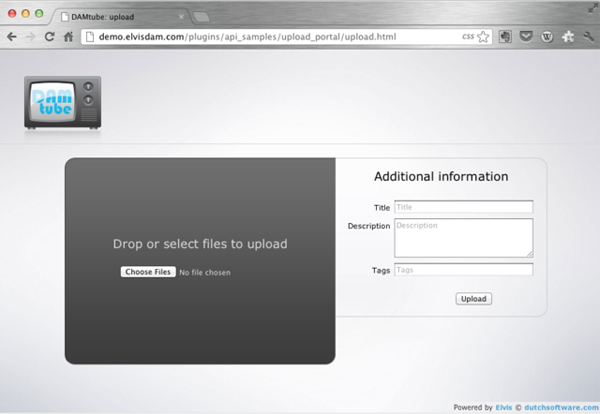Open the Elvis link in the footer
600x414 pixels.
[504, 407]
